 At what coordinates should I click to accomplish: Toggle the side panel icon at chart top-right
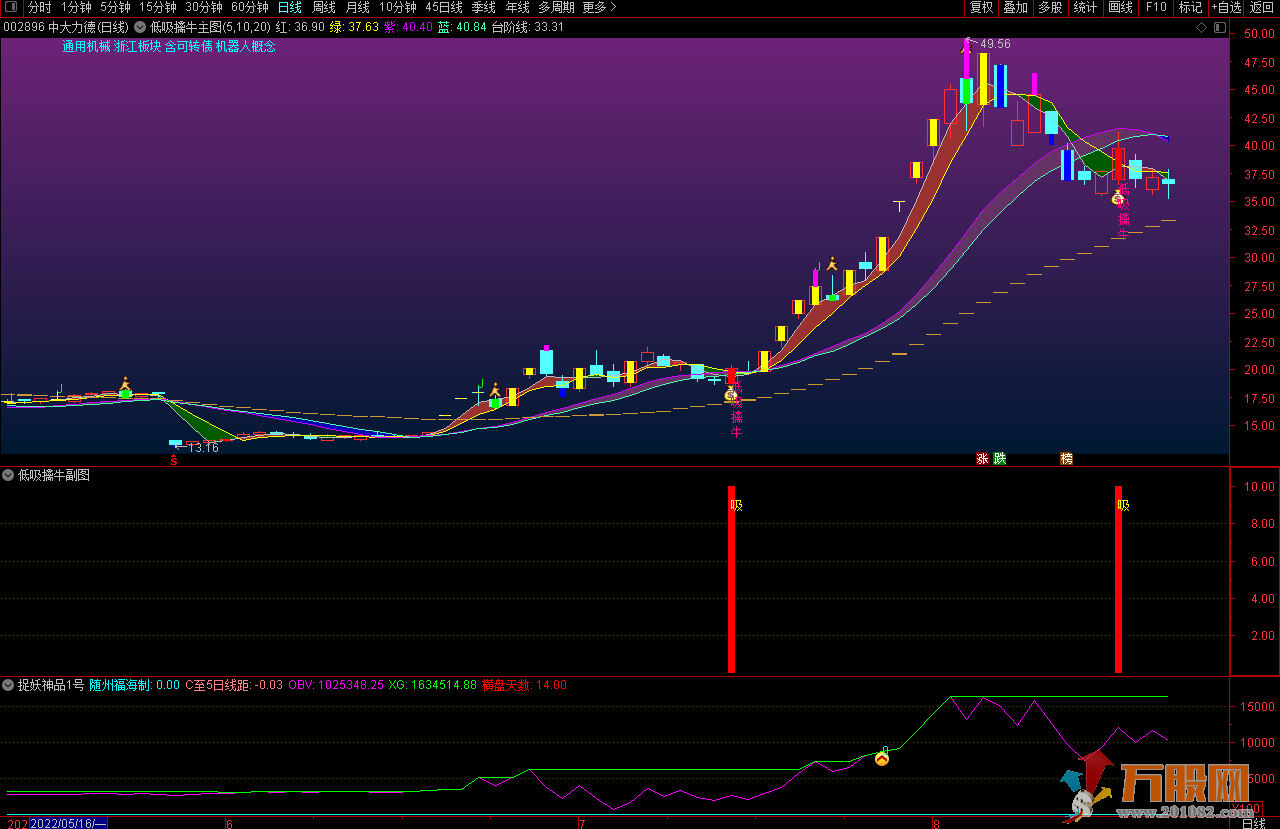1218,28
